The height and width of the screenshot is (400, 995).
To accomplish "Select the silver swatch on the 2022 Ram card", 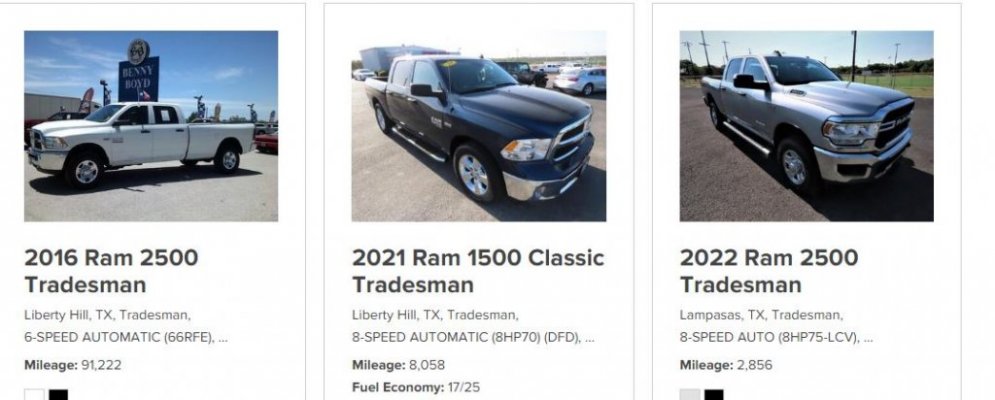I will 690,395.
